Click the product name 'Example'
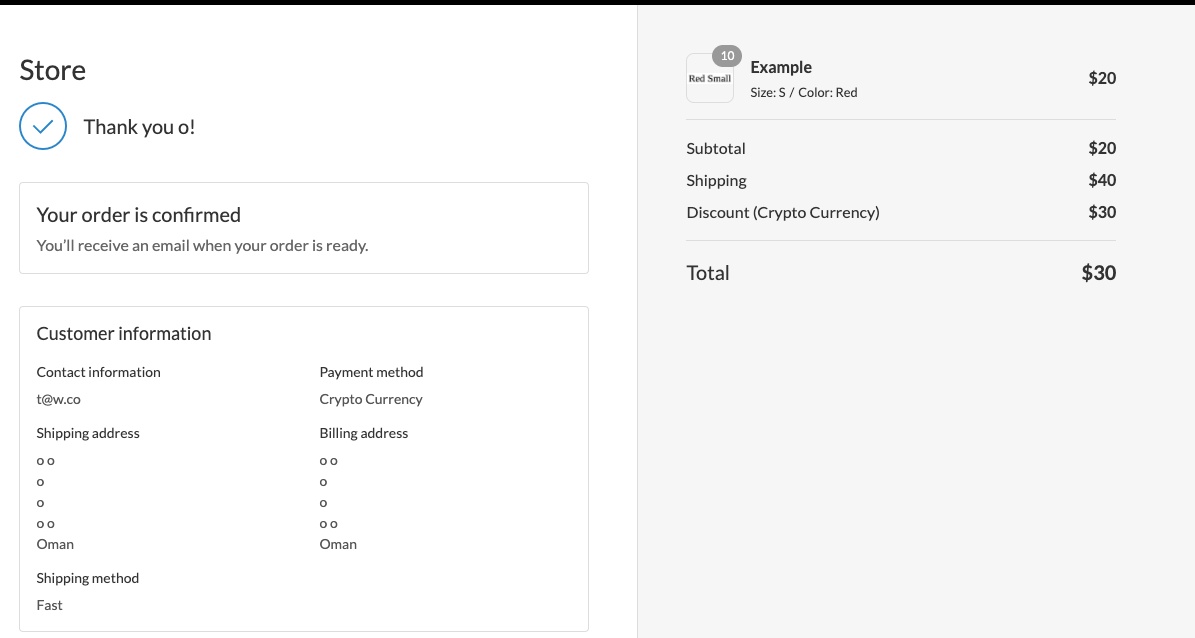 tap(781, 67)
